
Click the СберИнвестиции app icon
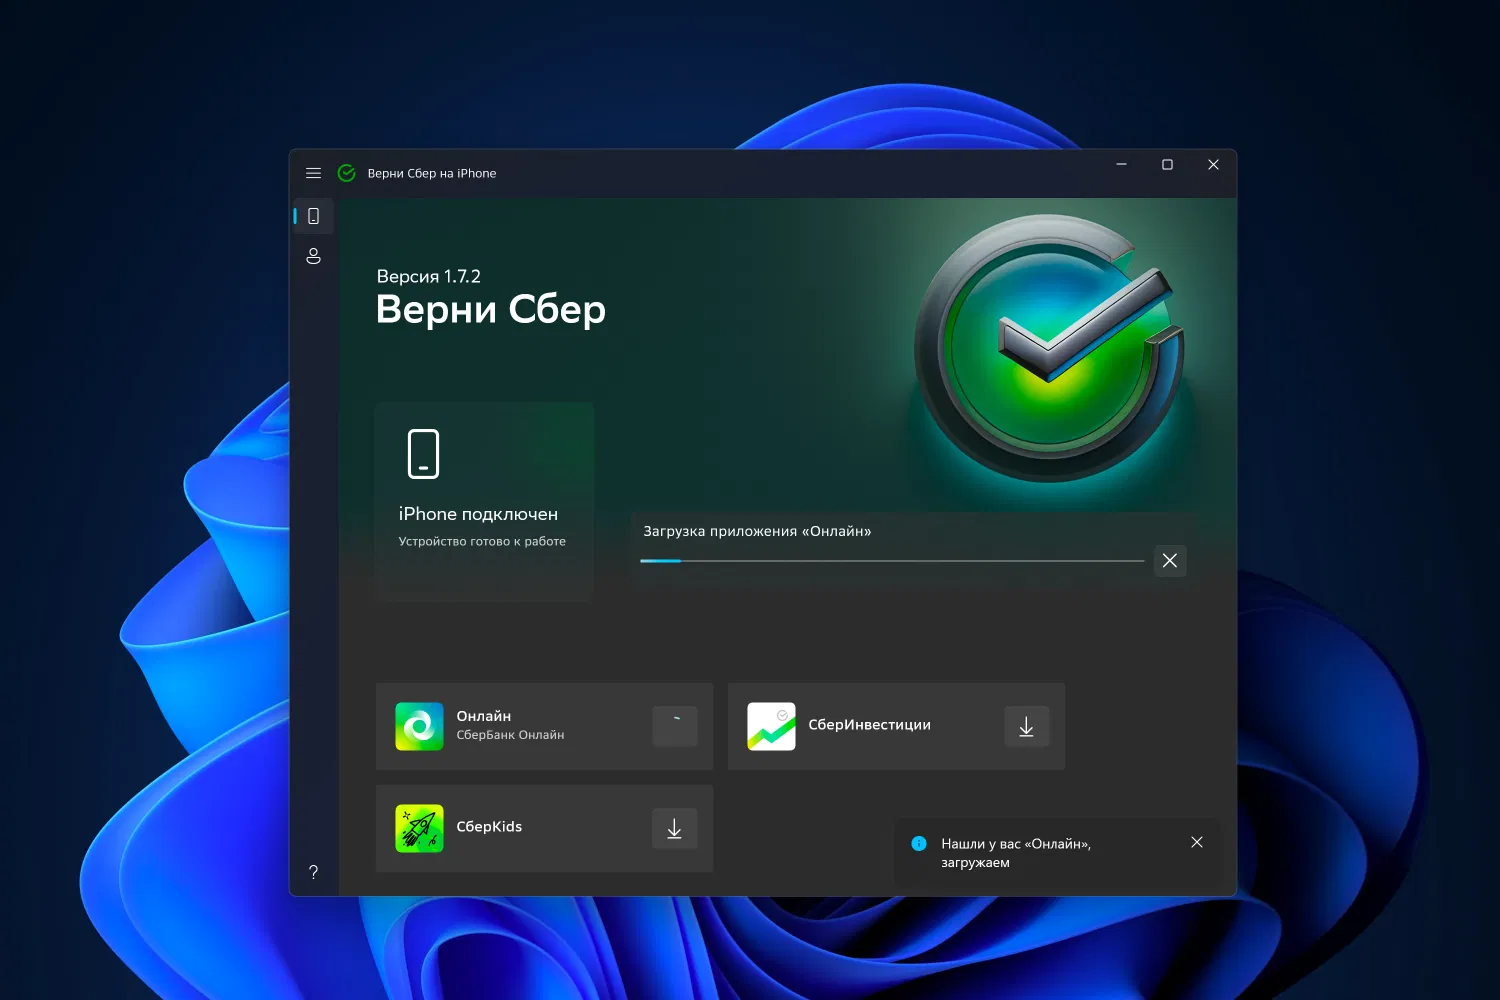(771, 726)
